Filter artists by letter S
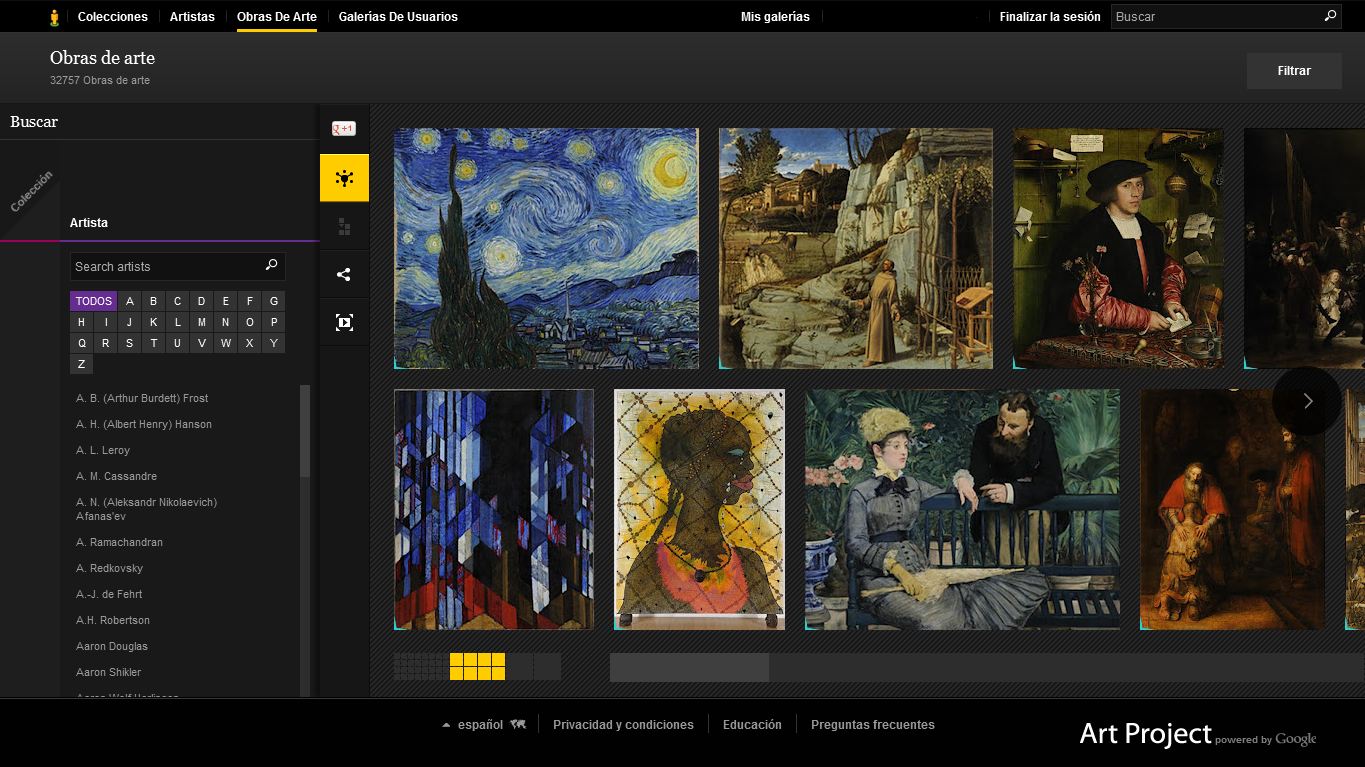The image size is (1365, 767). [x=130, y=343]
